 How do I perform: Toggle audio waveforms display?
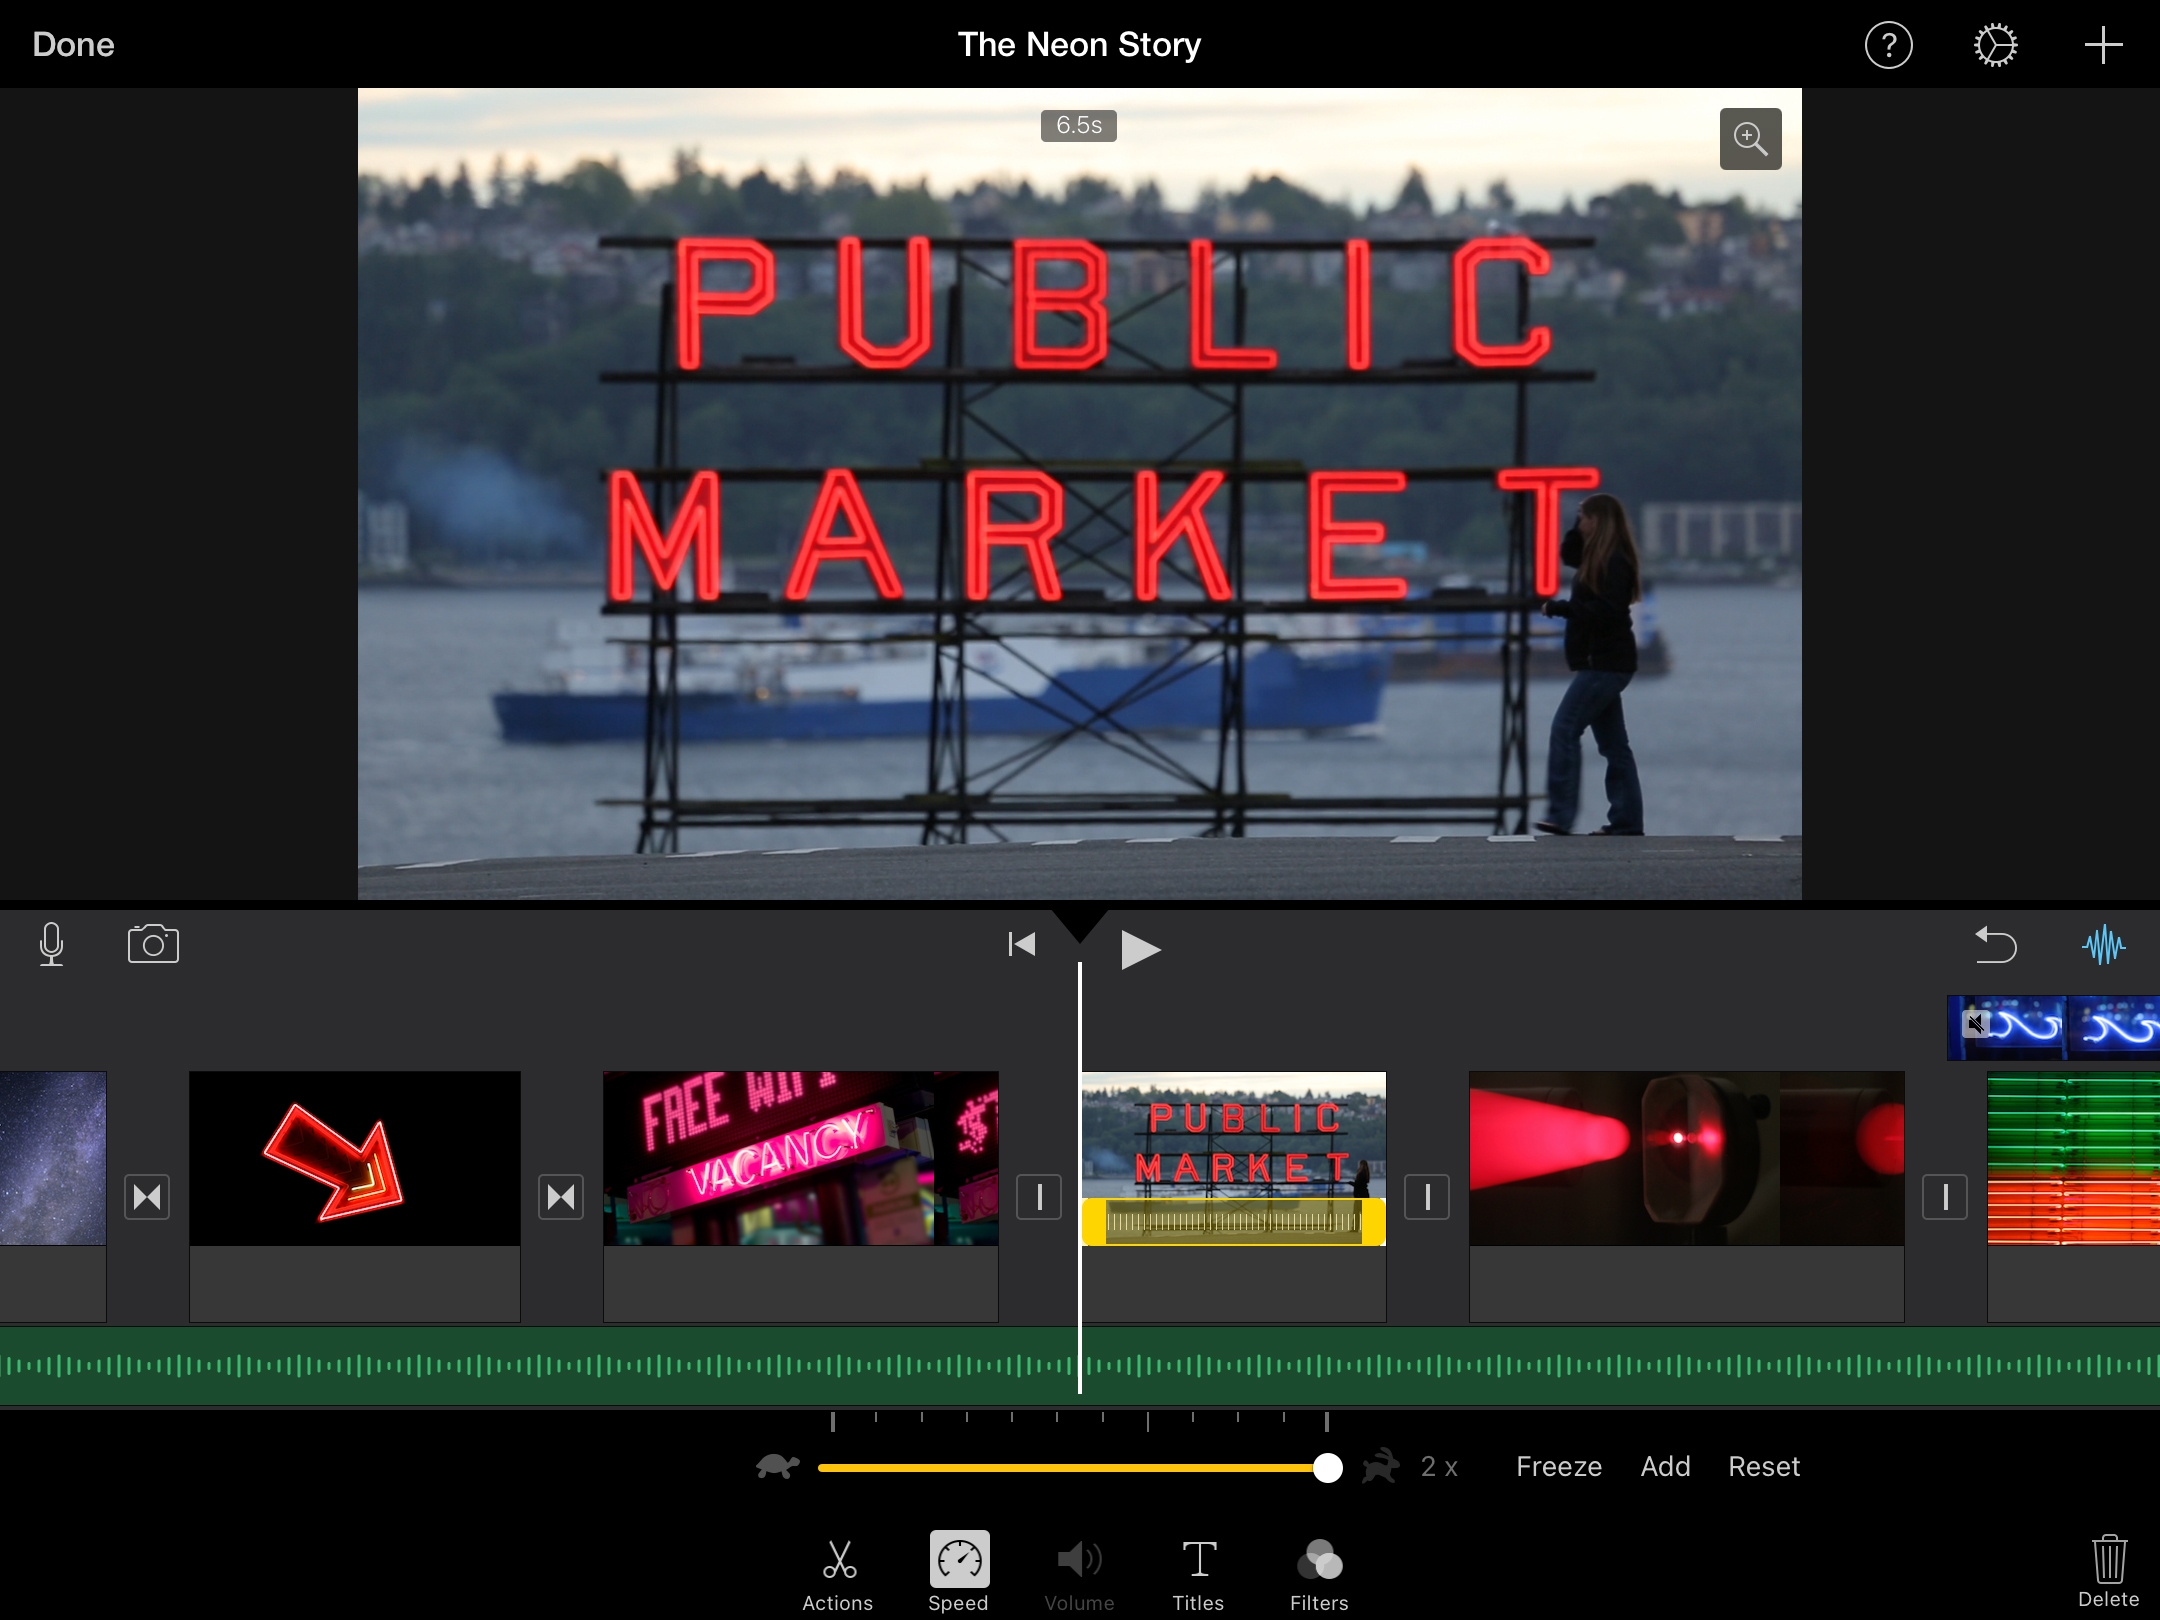tap(2103, 944)
